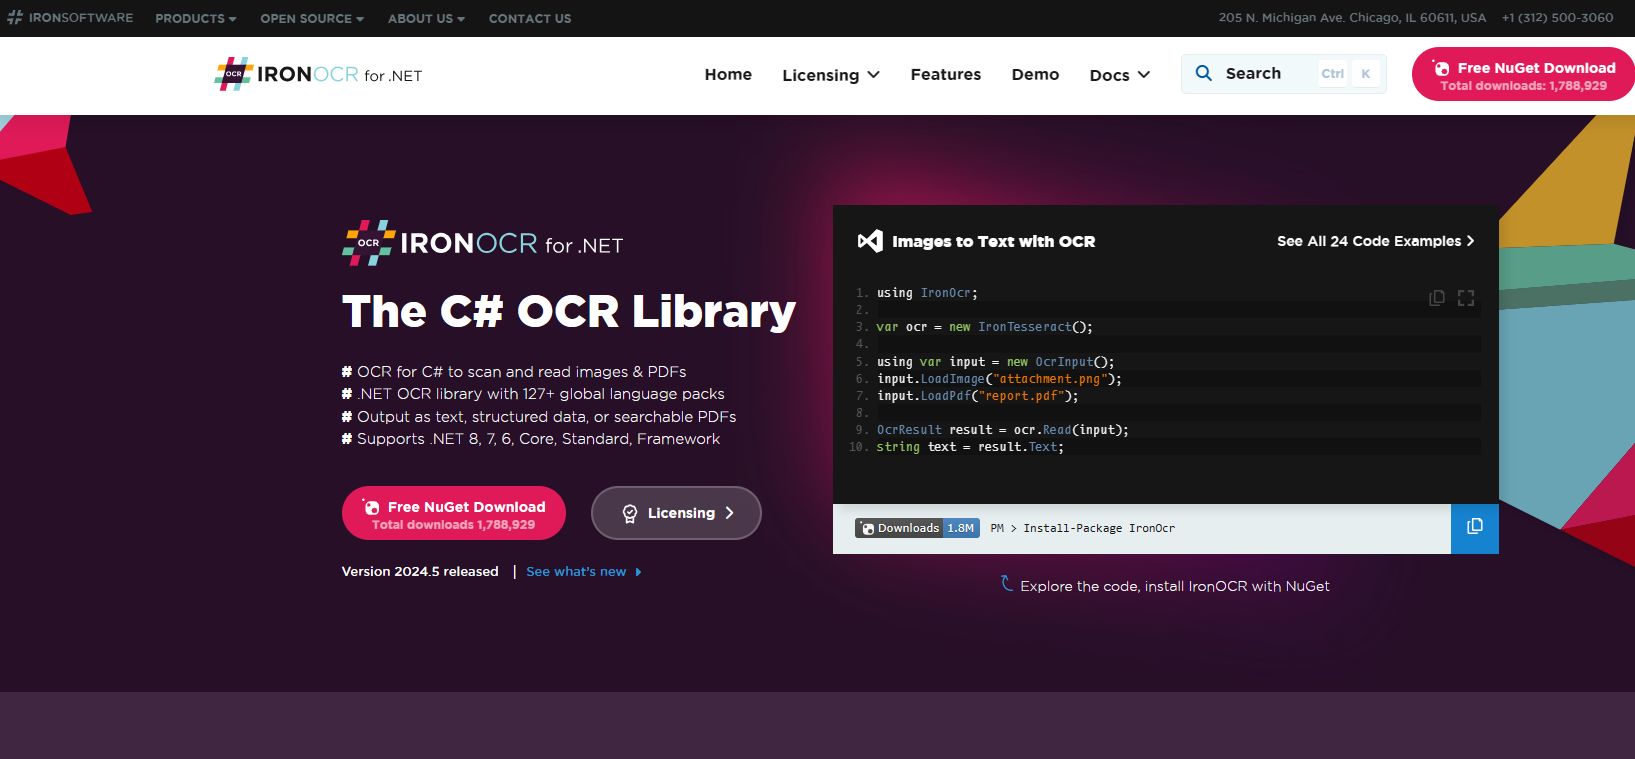
Task: Open the Open Source dropdown menu
Action: coord(312,18)
